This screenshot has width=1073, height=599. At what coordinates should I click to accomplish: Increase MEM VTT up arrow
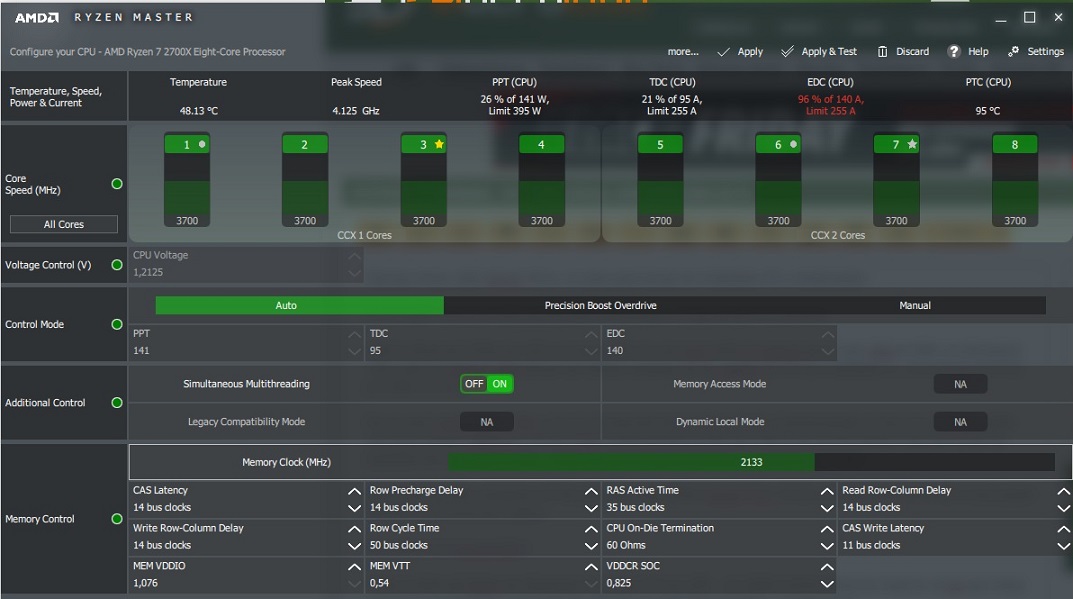[x=591, y=567]
